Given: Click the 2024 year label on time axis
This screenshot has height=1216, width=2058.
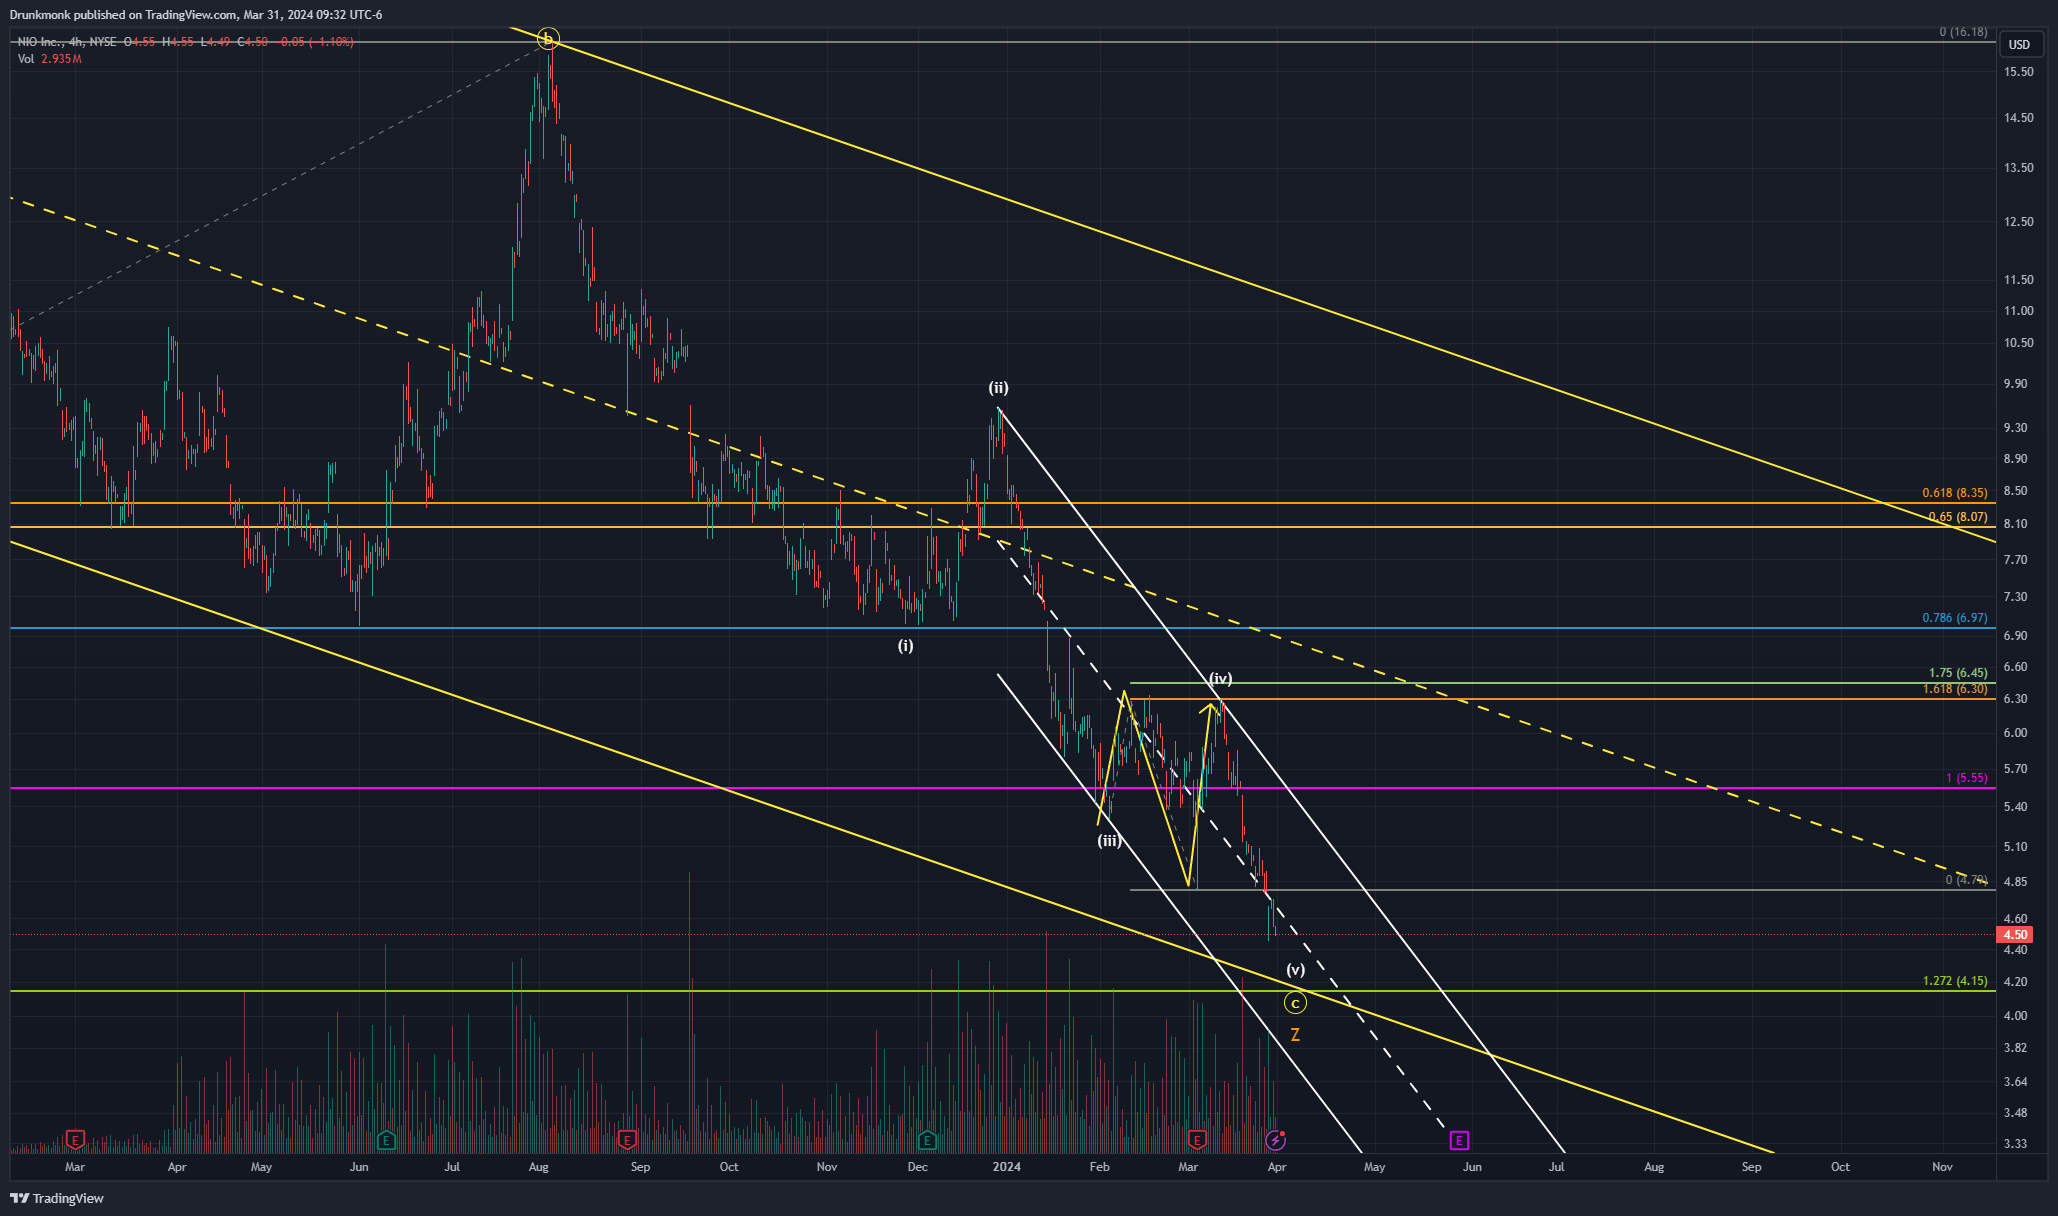Looking at the screenshot, I should pos(1007,1167).
